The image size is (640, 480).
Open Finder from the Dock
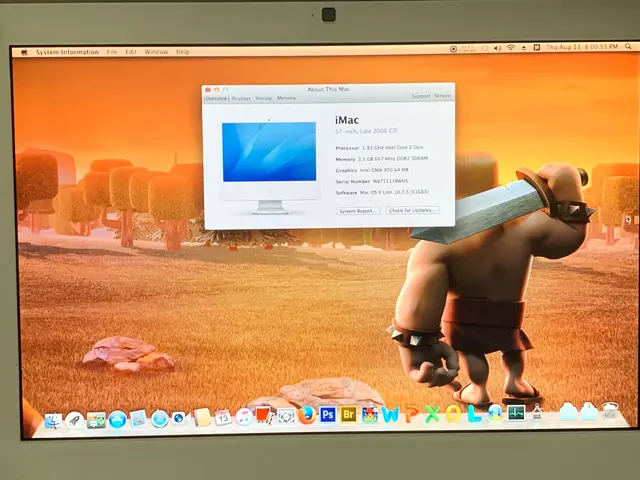(53, 421)
